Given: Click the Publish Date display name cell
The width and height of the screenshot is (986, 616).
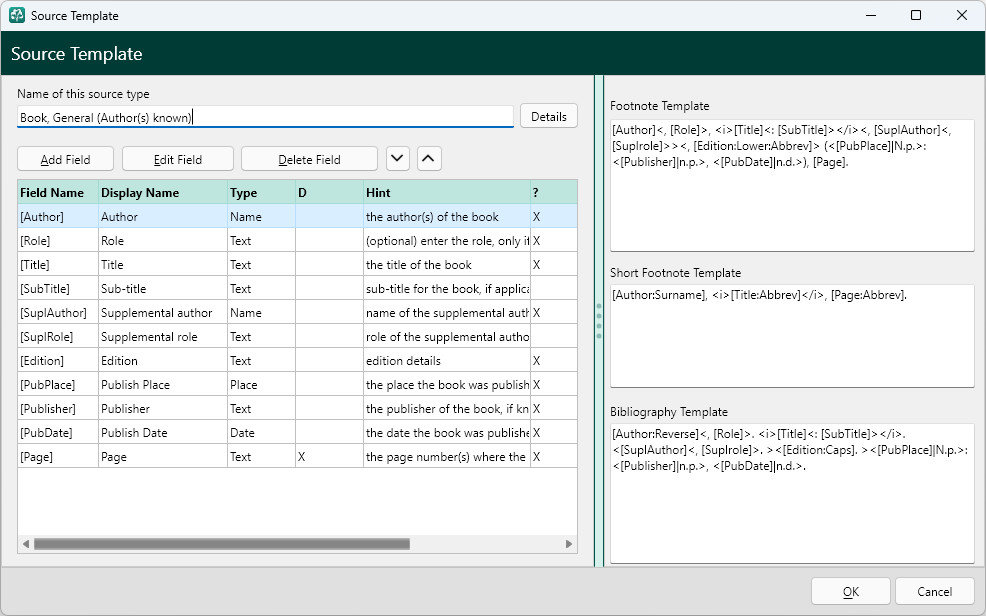Looking at the screenshot, I should (x=163, y=432).
